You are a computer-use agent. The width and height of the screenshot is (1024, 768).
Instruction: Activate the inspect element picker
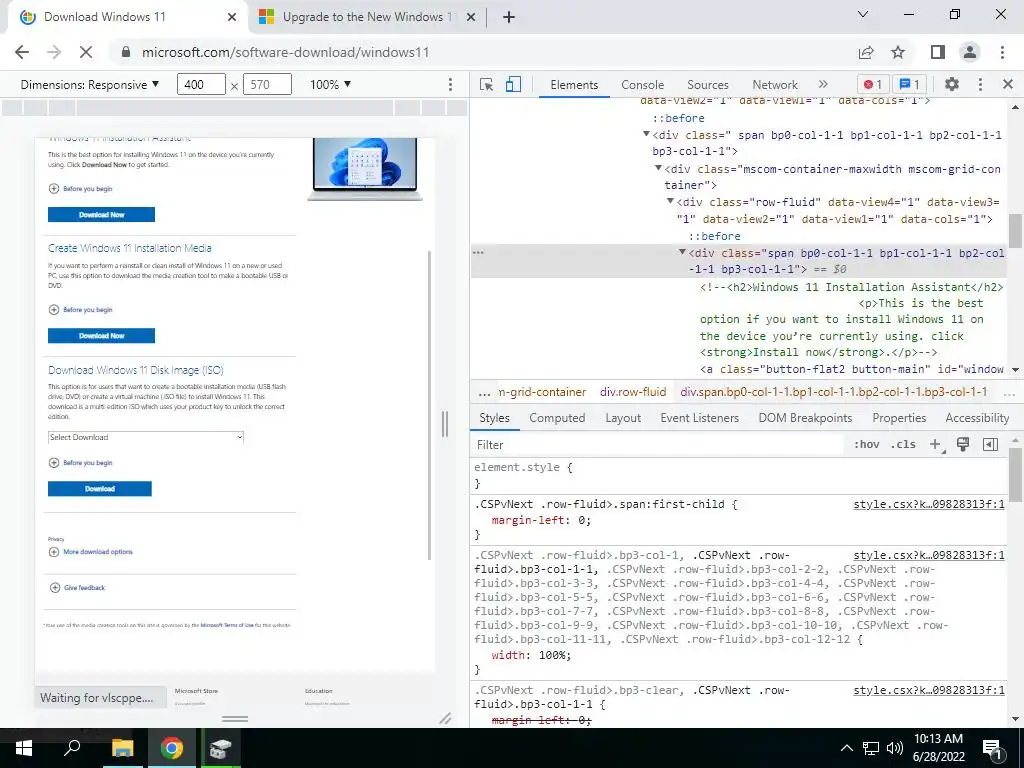(x=487, y=85)
